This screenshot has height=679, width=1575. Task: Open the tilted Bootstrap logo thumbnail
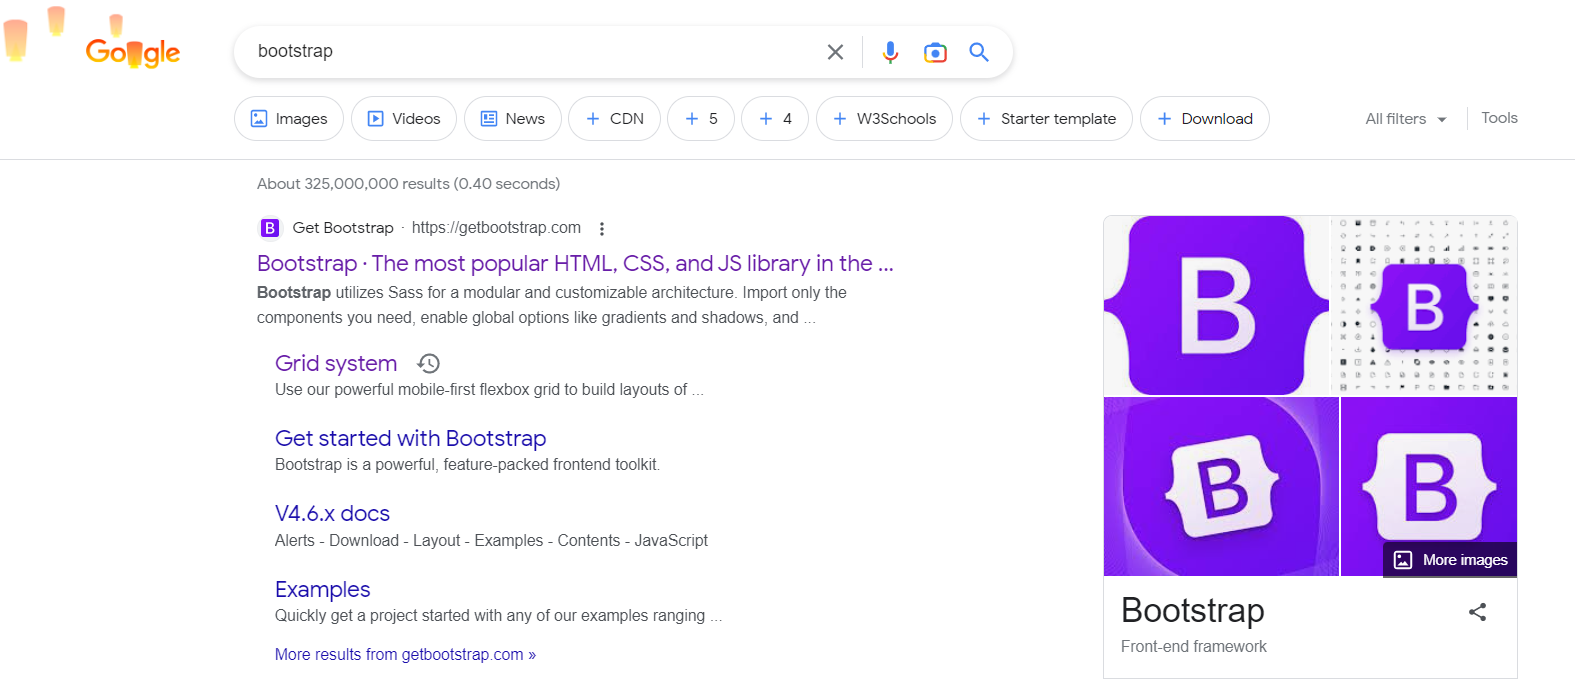click(x=1221, y=486)
